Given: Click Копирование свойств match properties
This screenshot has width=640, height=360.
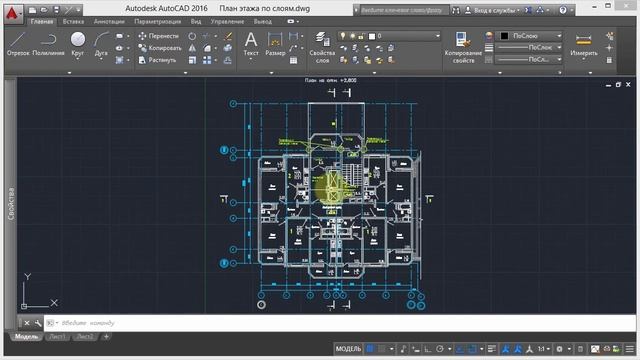Looking at the screenshot, I should [x=463, y=47].
